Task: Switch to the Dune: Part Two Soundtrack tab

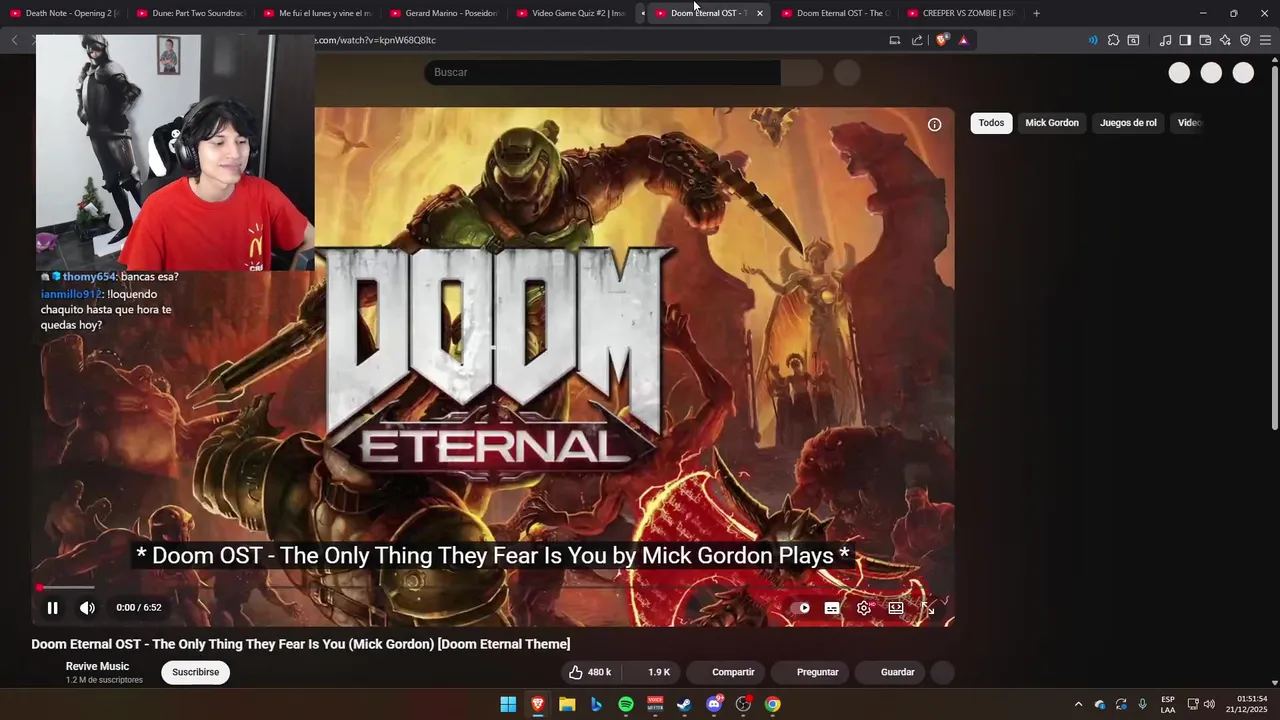Action: point(190,13)
